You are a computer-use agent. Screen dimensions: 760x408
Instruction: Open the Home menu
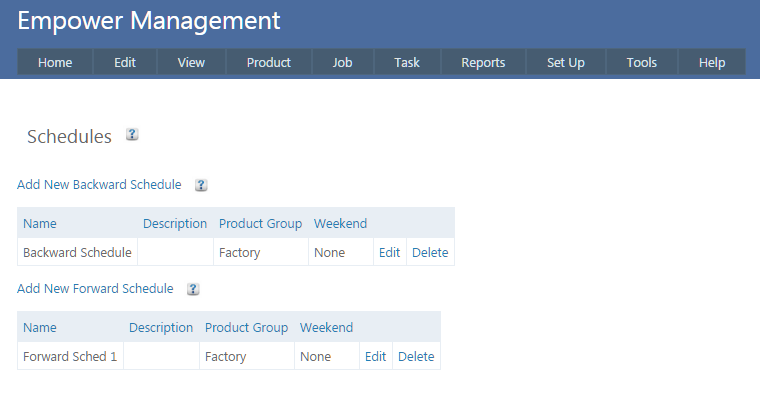click(55, 62)
